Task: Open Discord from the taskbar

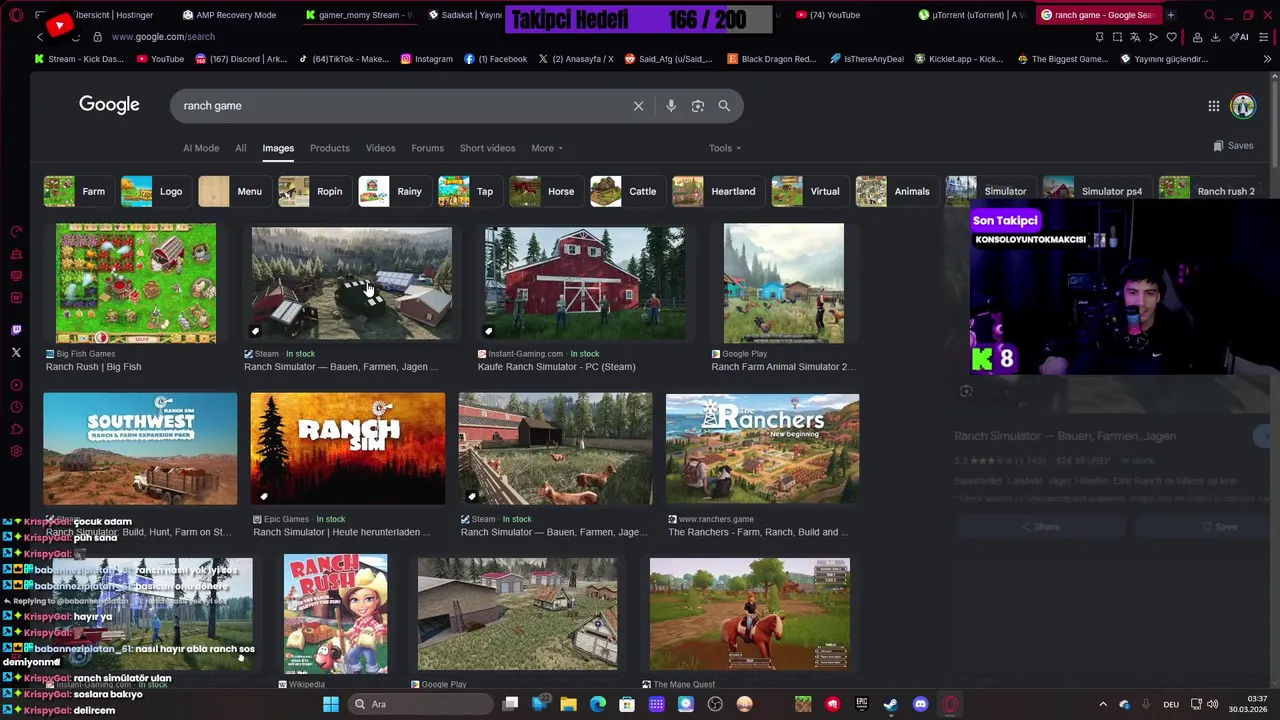Action: pyautogui.click(x=920, y=704)
